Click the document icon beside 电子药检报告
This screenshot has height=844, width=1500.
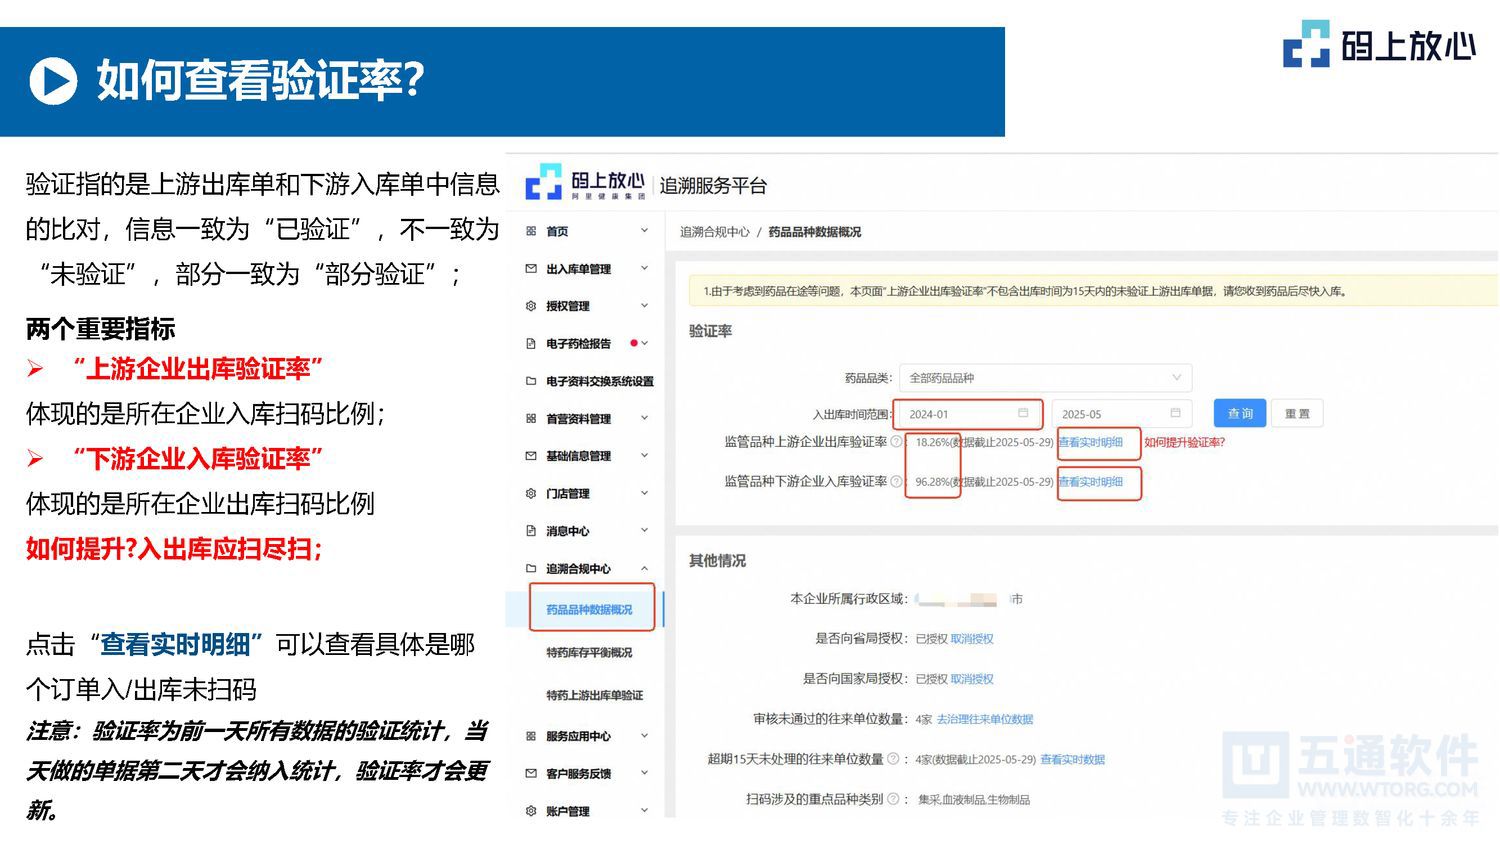530,343
